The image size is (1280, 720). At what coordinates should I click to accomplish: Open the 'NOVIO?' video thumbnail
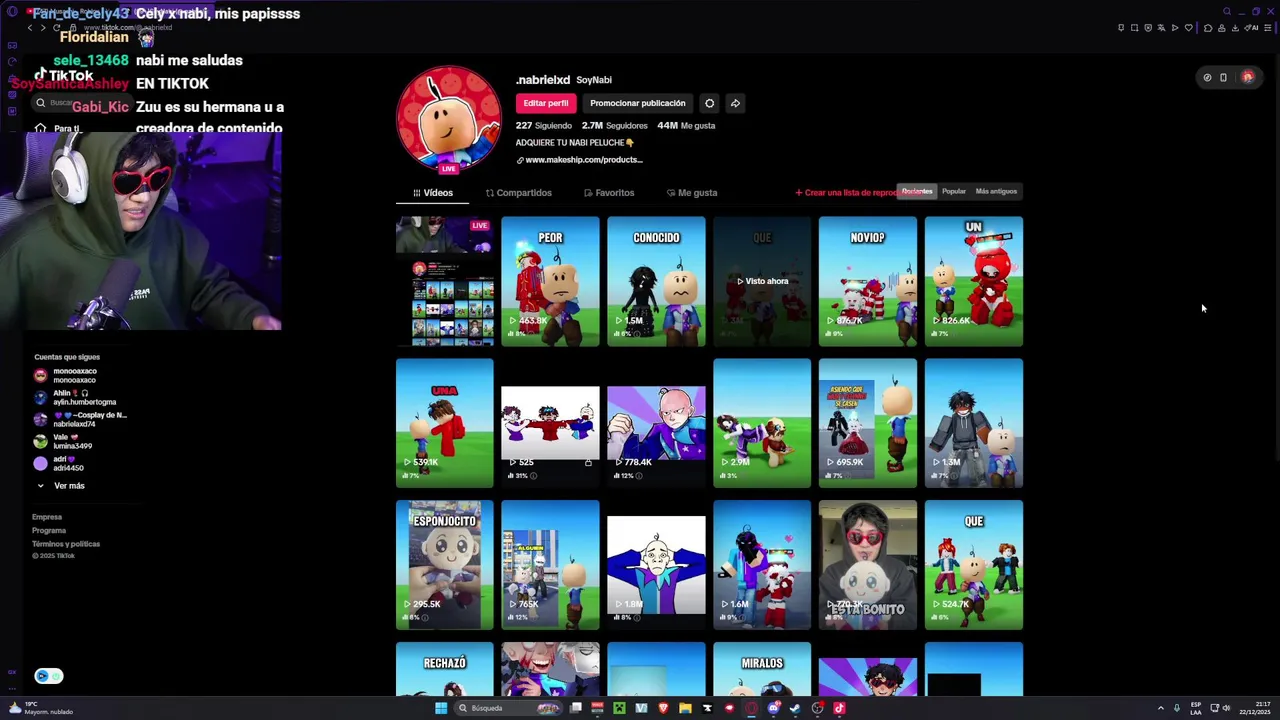tap(868, 281)
